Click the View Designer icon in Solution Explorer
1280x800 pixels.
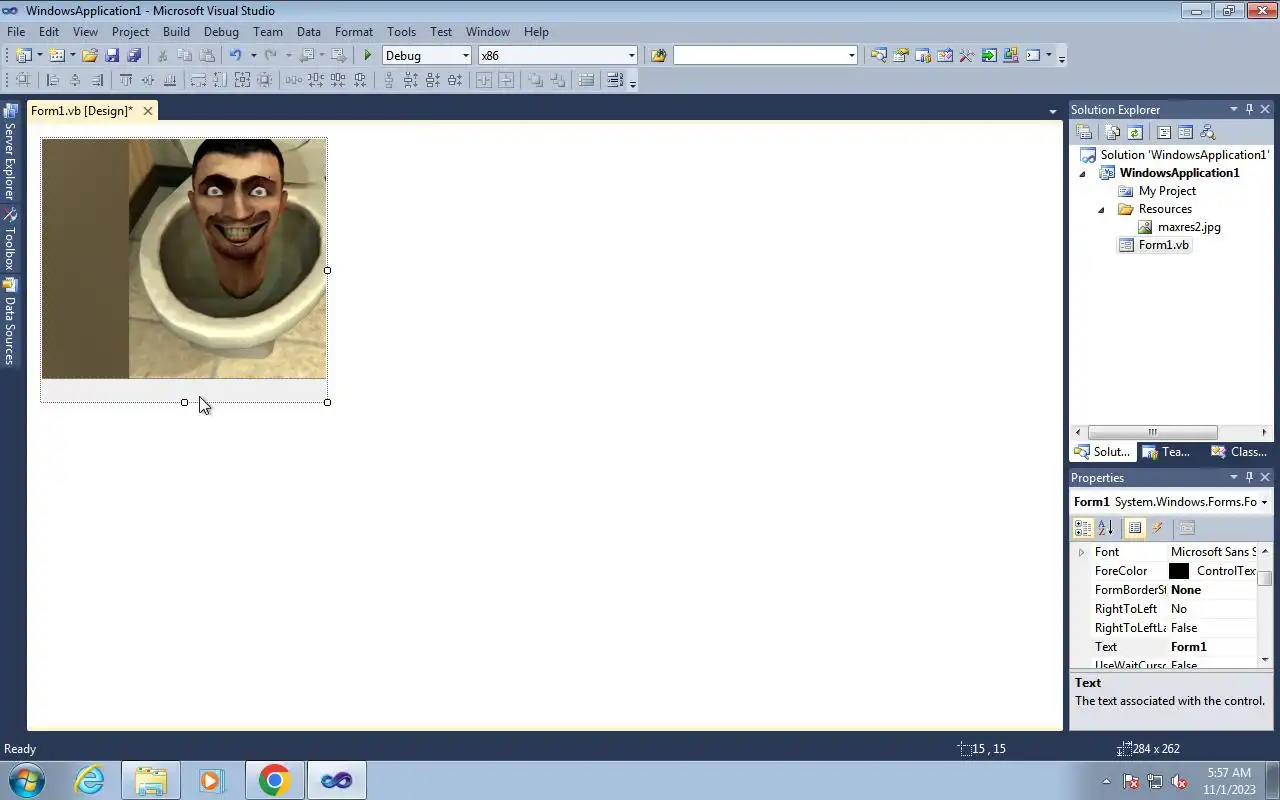tap(1185, 132)
